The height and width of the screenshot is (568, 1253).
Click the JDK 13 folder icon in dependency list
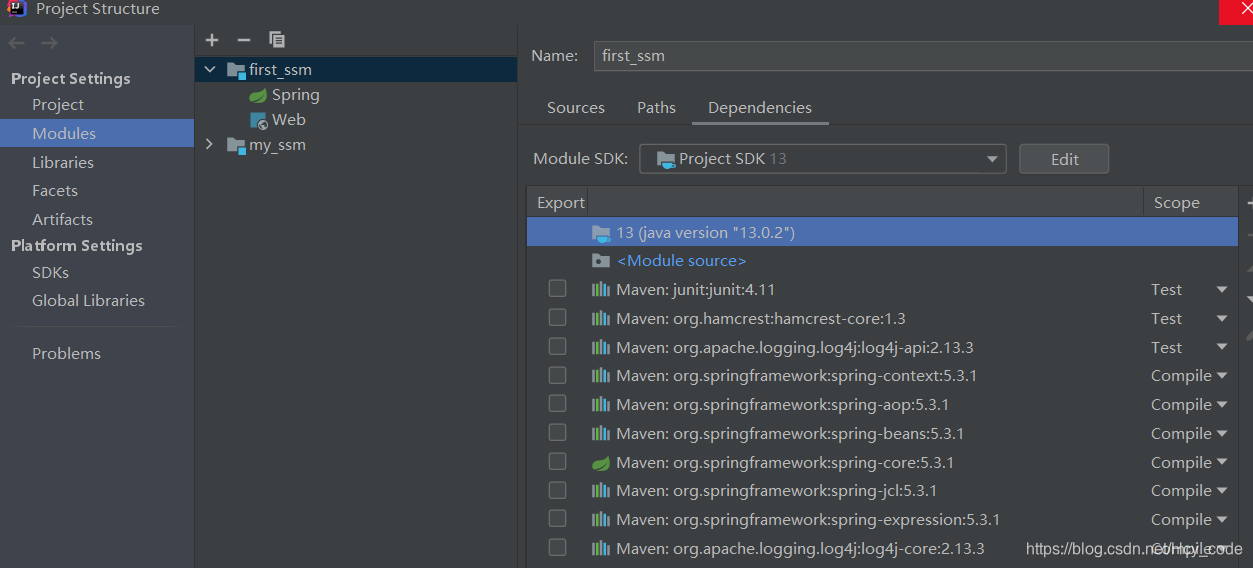pos(601,233)
